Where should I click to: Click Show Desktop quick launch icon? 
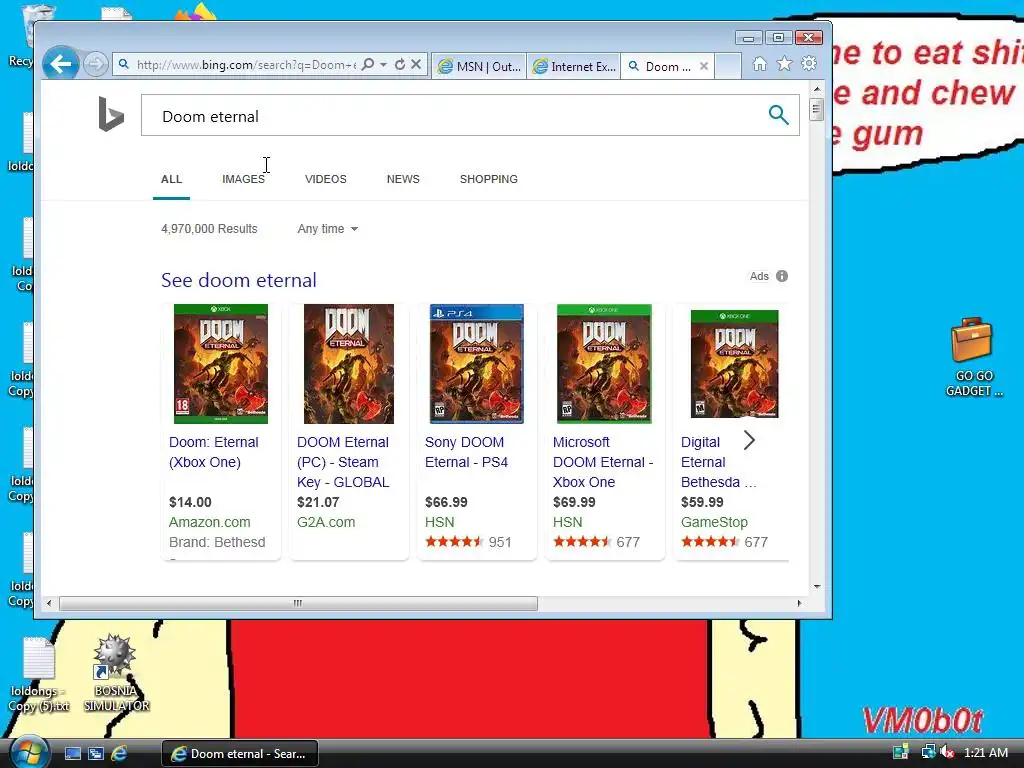click(72, 754)
